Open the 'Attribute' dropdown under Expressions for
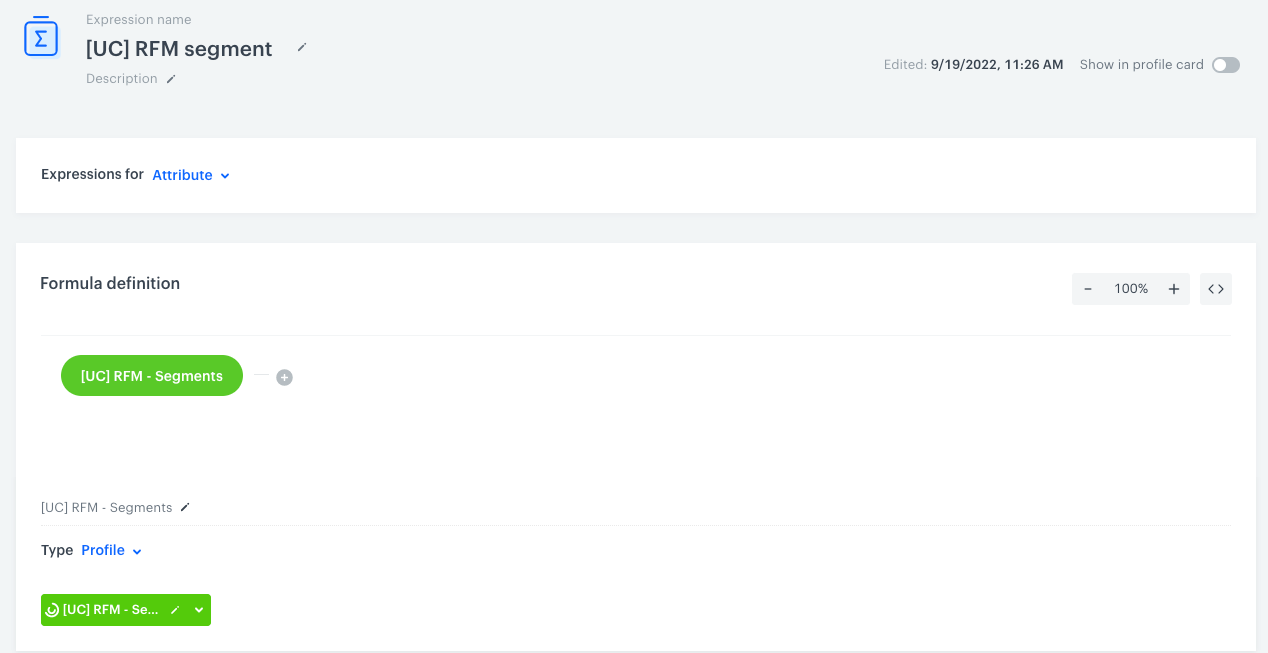The height and width of the screenshot is (653, 1268). (190, 175)
